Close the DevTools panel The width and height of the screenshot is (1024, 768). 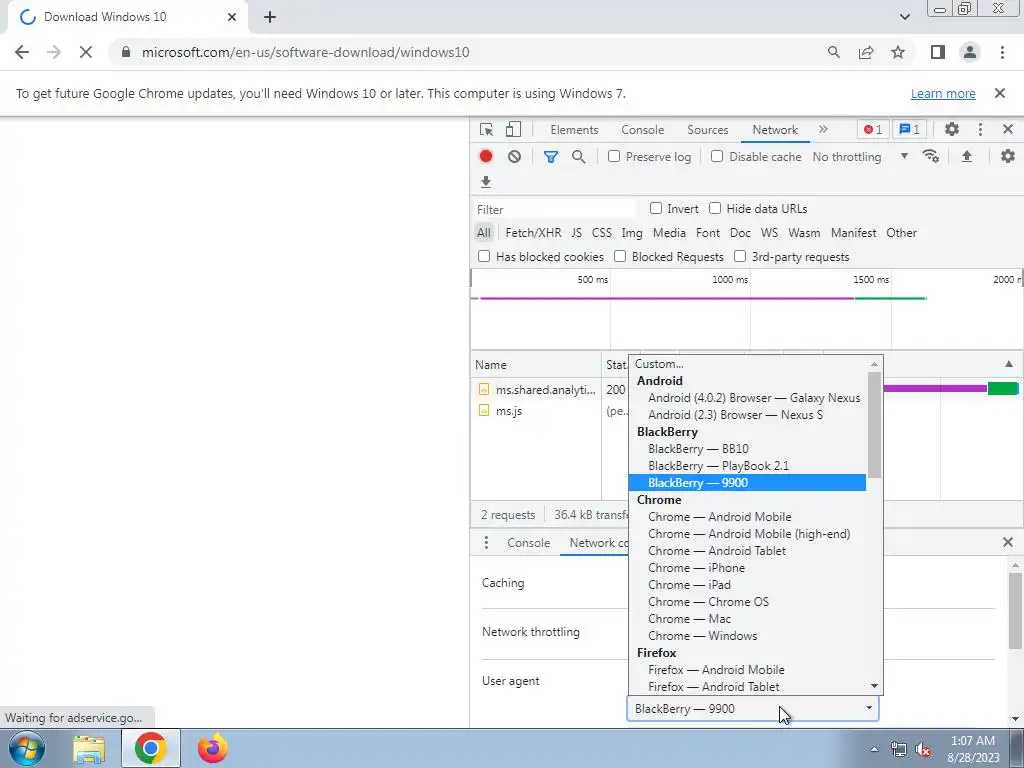pyautogui.click(x=1008, y=129)
